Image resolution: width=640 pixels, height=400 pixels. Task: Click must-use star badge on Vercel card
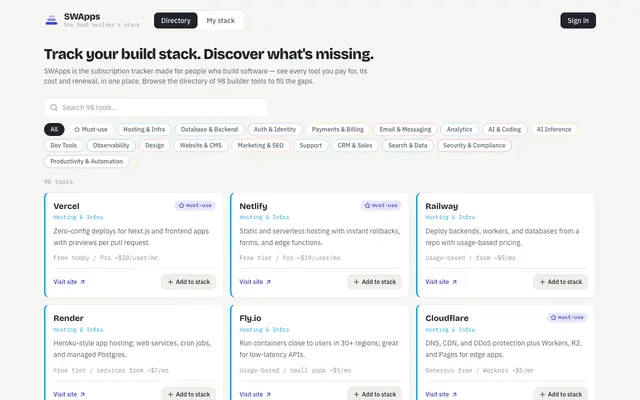(x=196, y=205)
